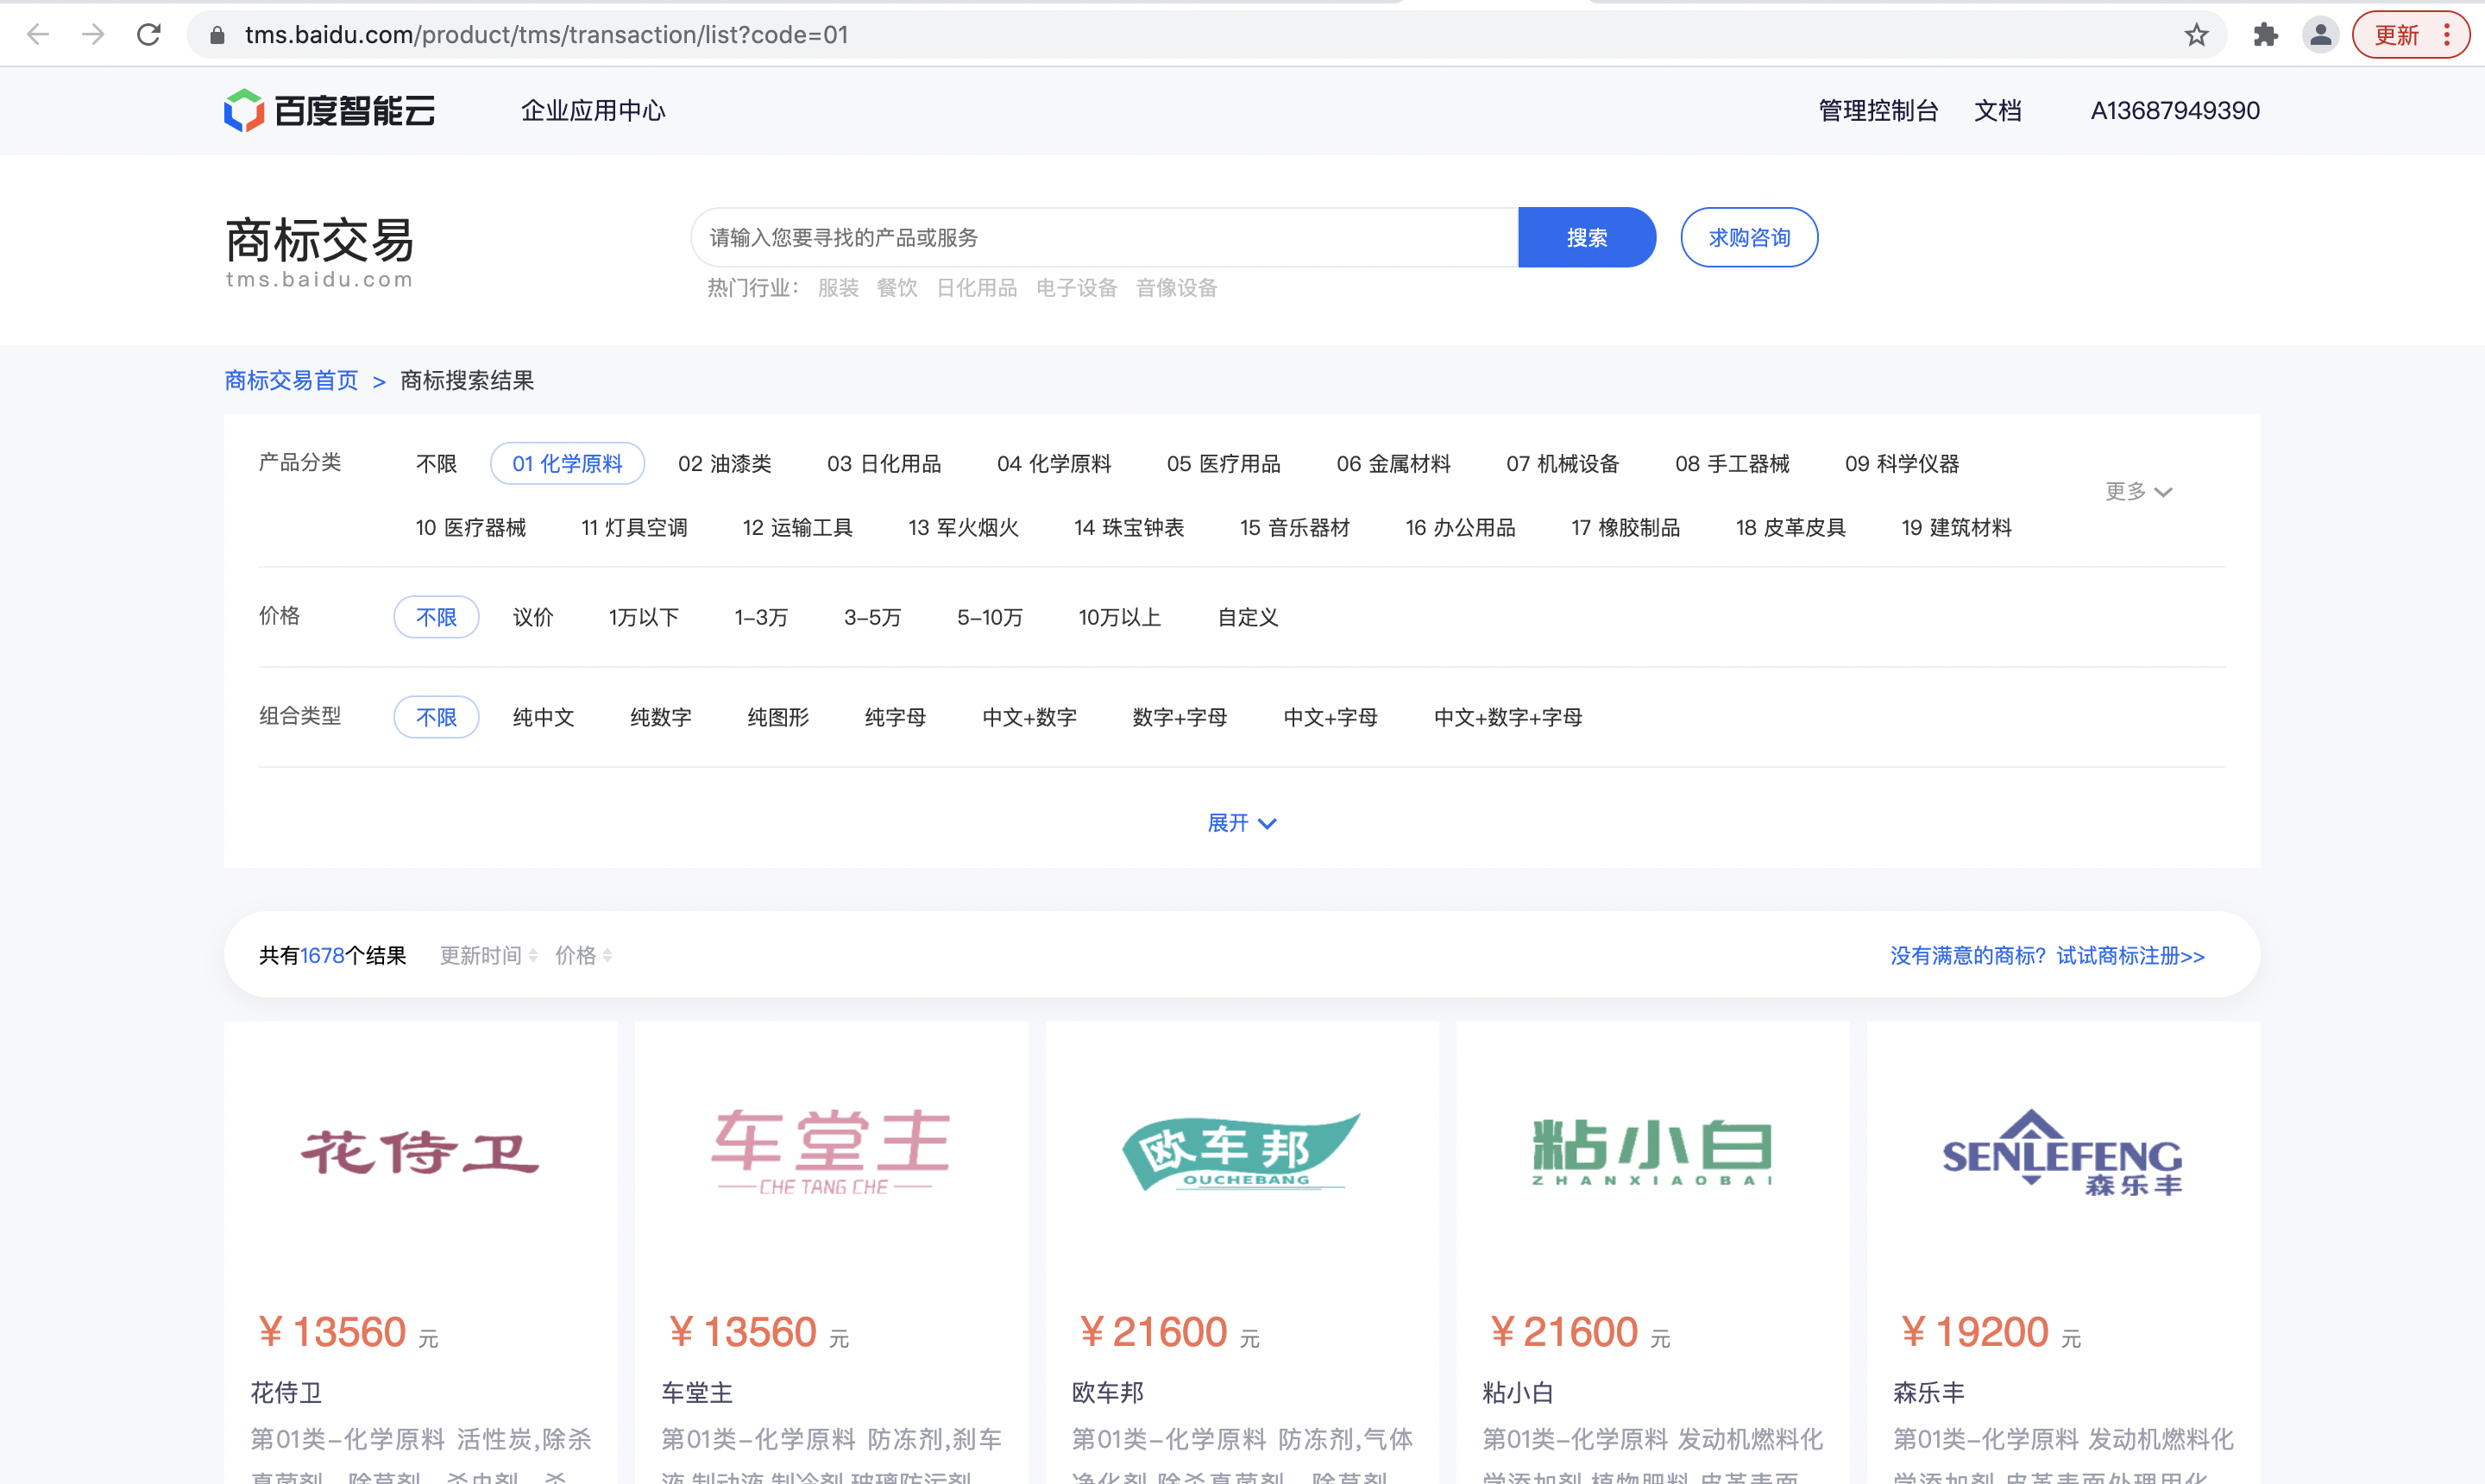Select 不限 in 组合类型

[x=436, y=717]
